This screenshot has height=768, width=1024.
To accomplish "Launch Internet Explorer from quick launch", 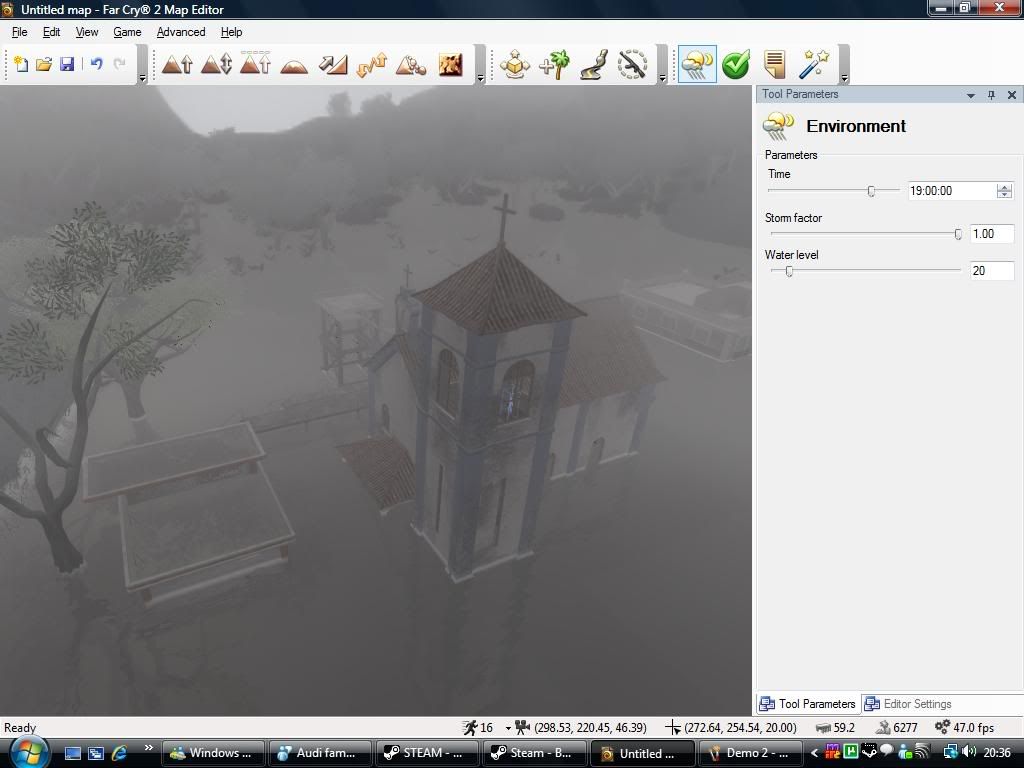I will pyautogui.click(x=120, y=753).
